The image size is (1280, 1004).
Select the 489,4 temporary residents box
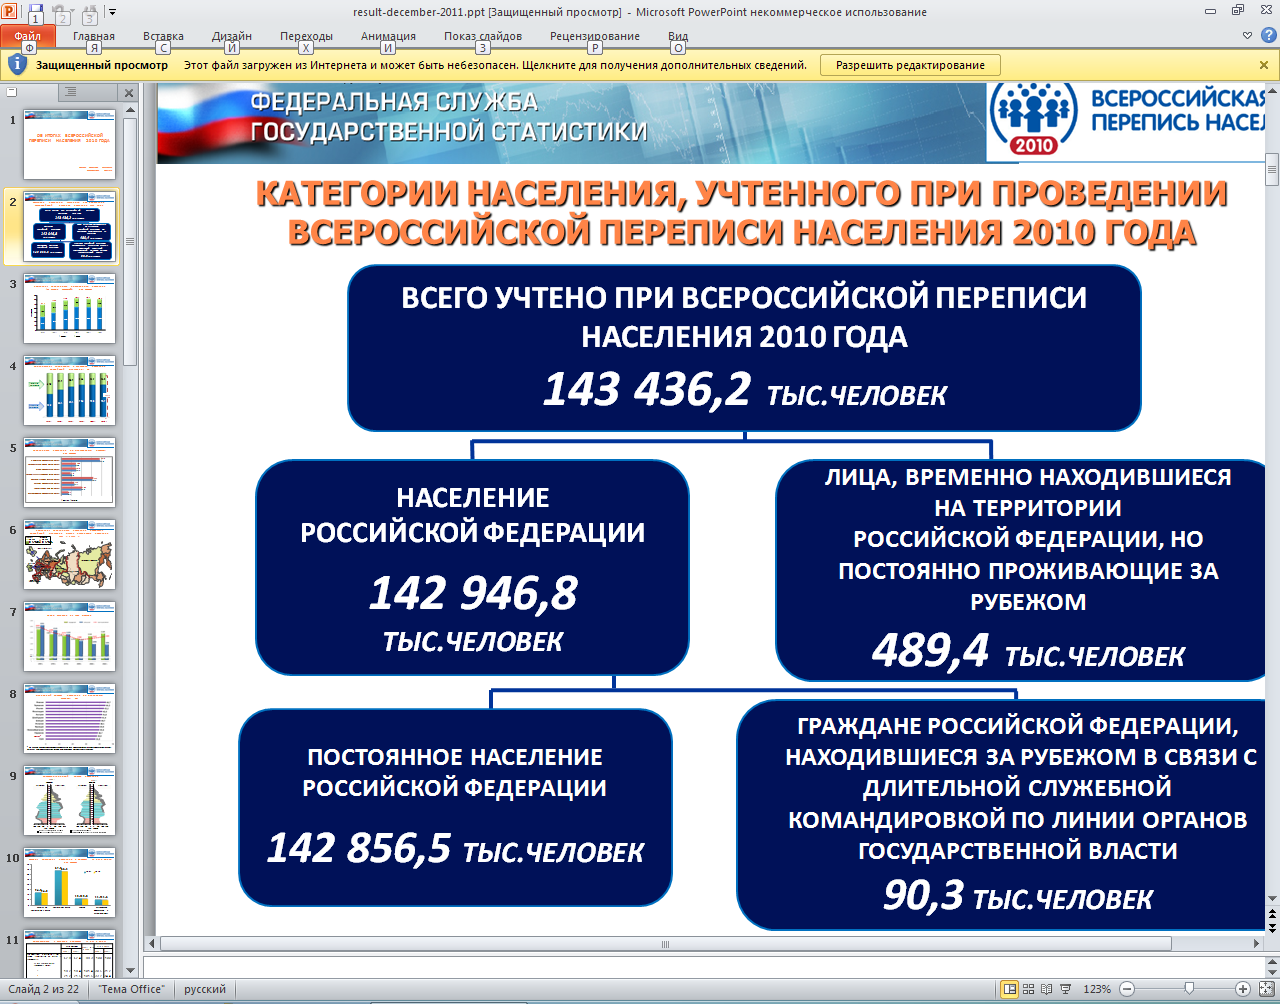tap(1021, 570)
